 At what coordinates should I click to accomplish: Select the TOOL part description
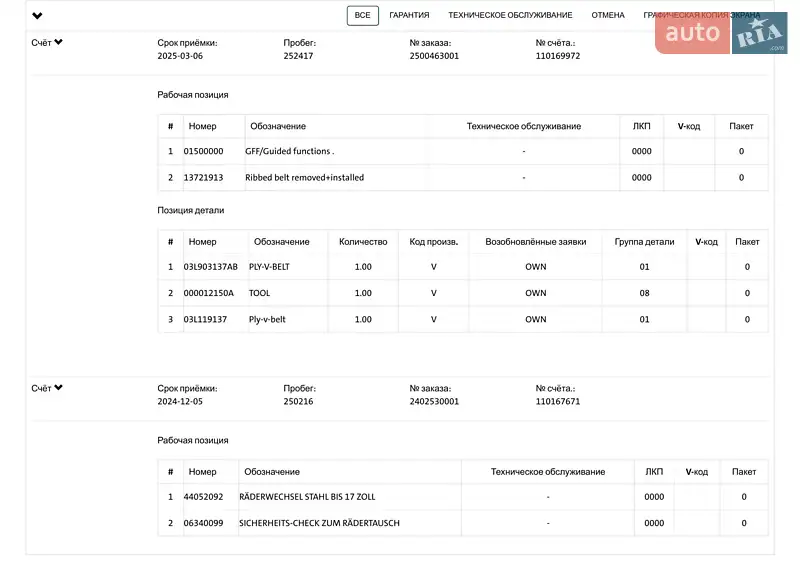[259, 293]
